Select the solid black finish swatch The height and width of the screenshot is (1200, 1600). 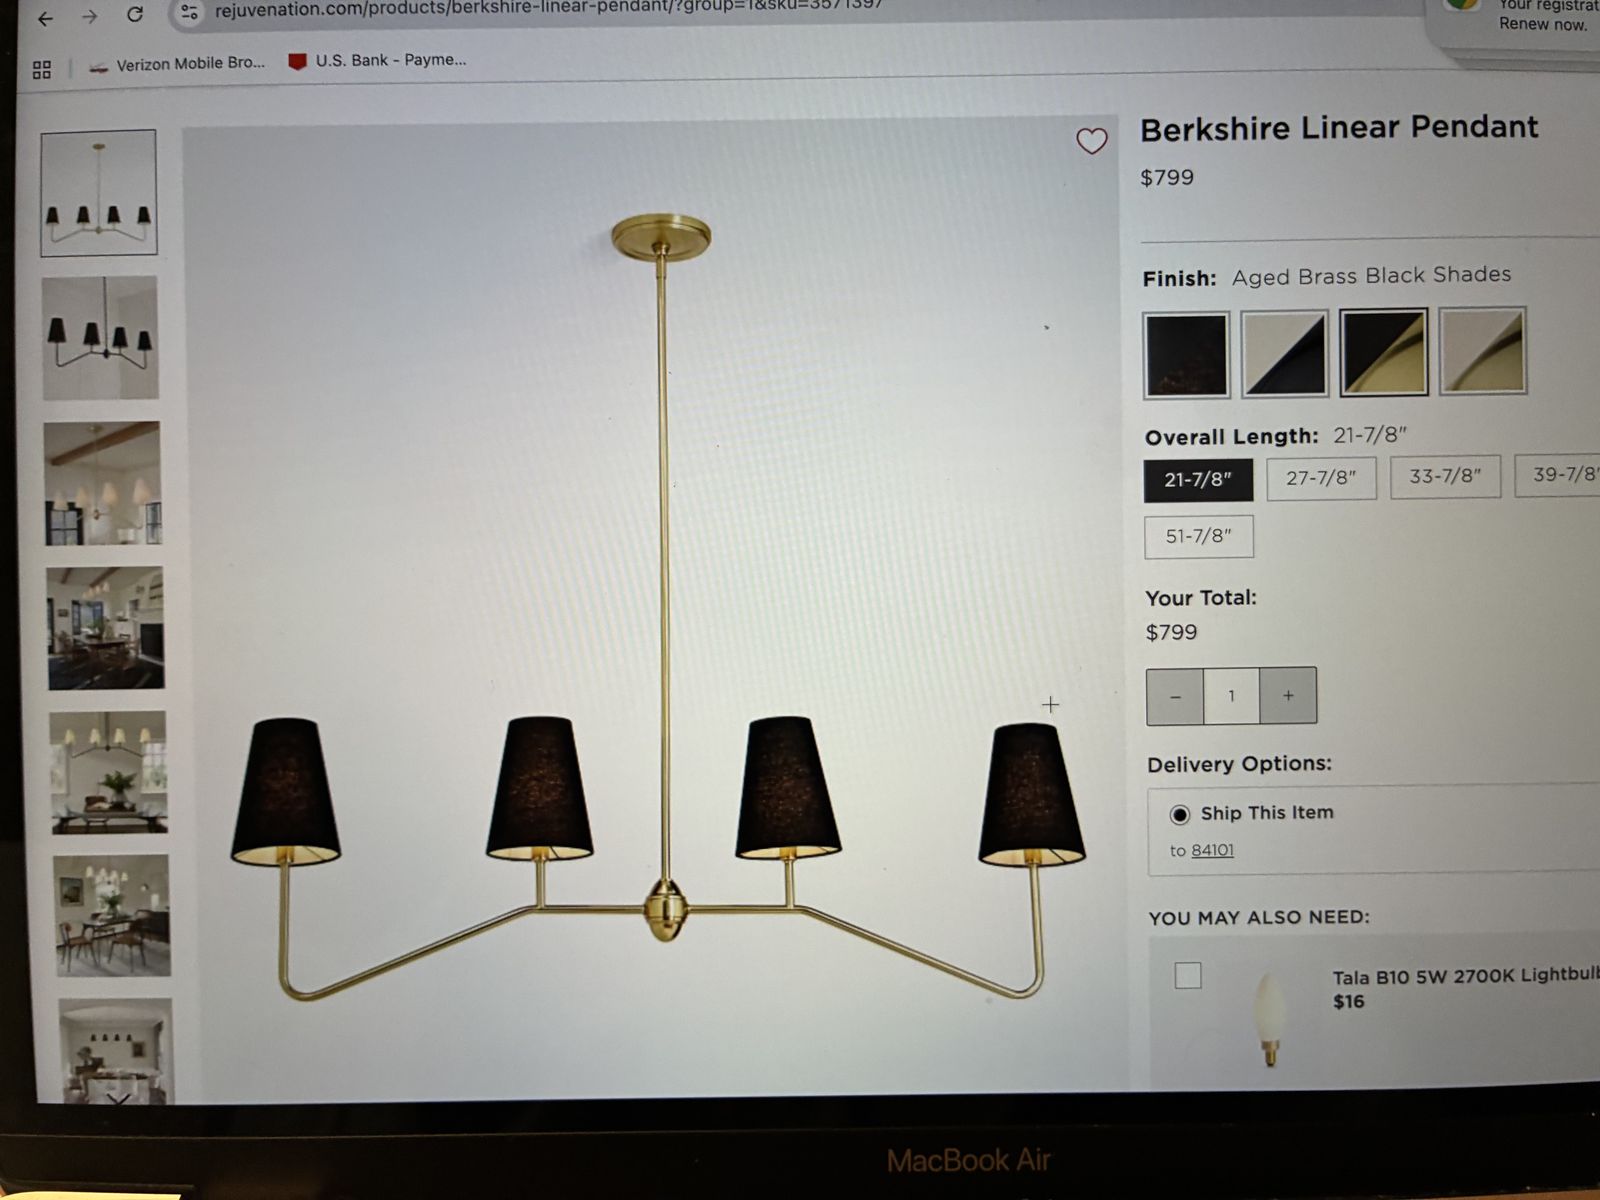click(x=1186, y=356)
